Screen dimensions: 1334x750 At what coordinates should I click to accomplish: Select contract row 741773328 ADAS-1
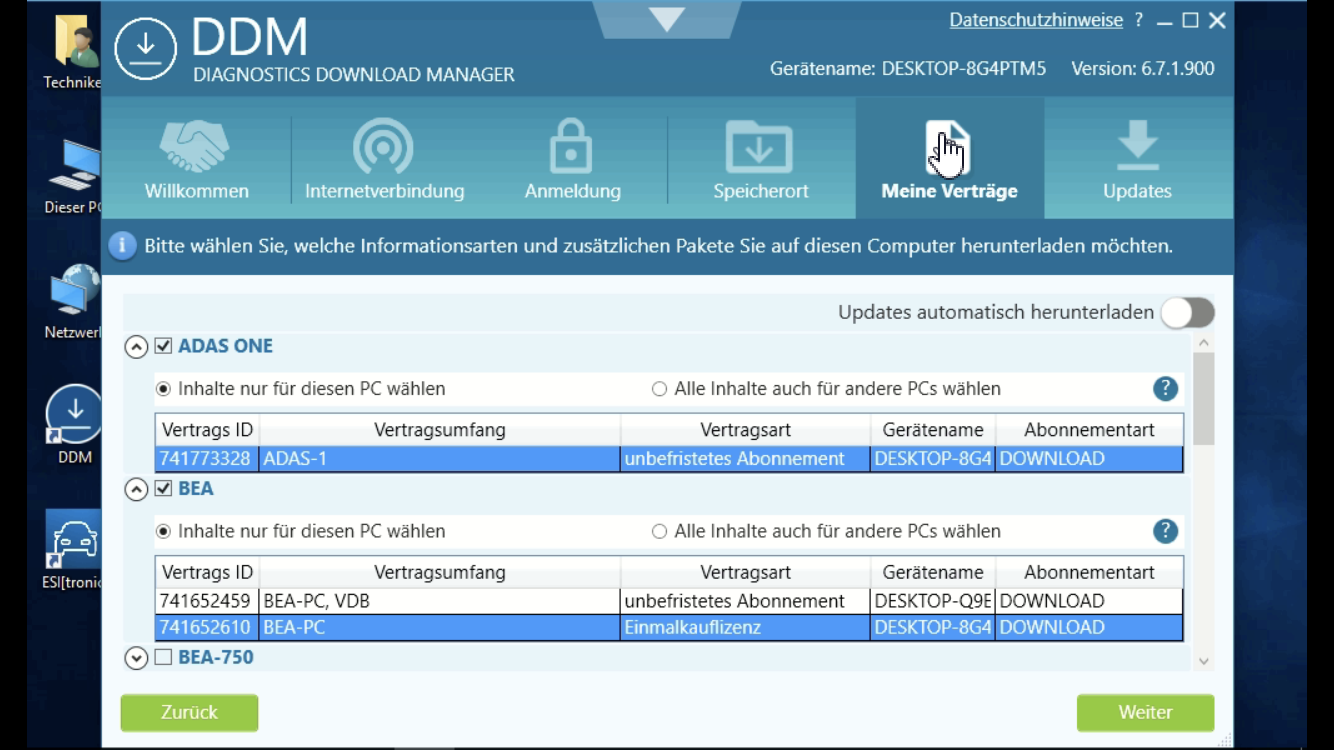[x=669, y=459]
